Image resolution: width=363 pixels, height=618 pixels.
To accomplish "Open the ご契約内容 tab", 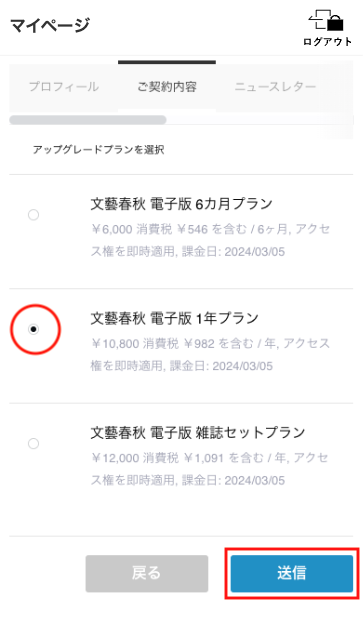I will tap(167, 86).
